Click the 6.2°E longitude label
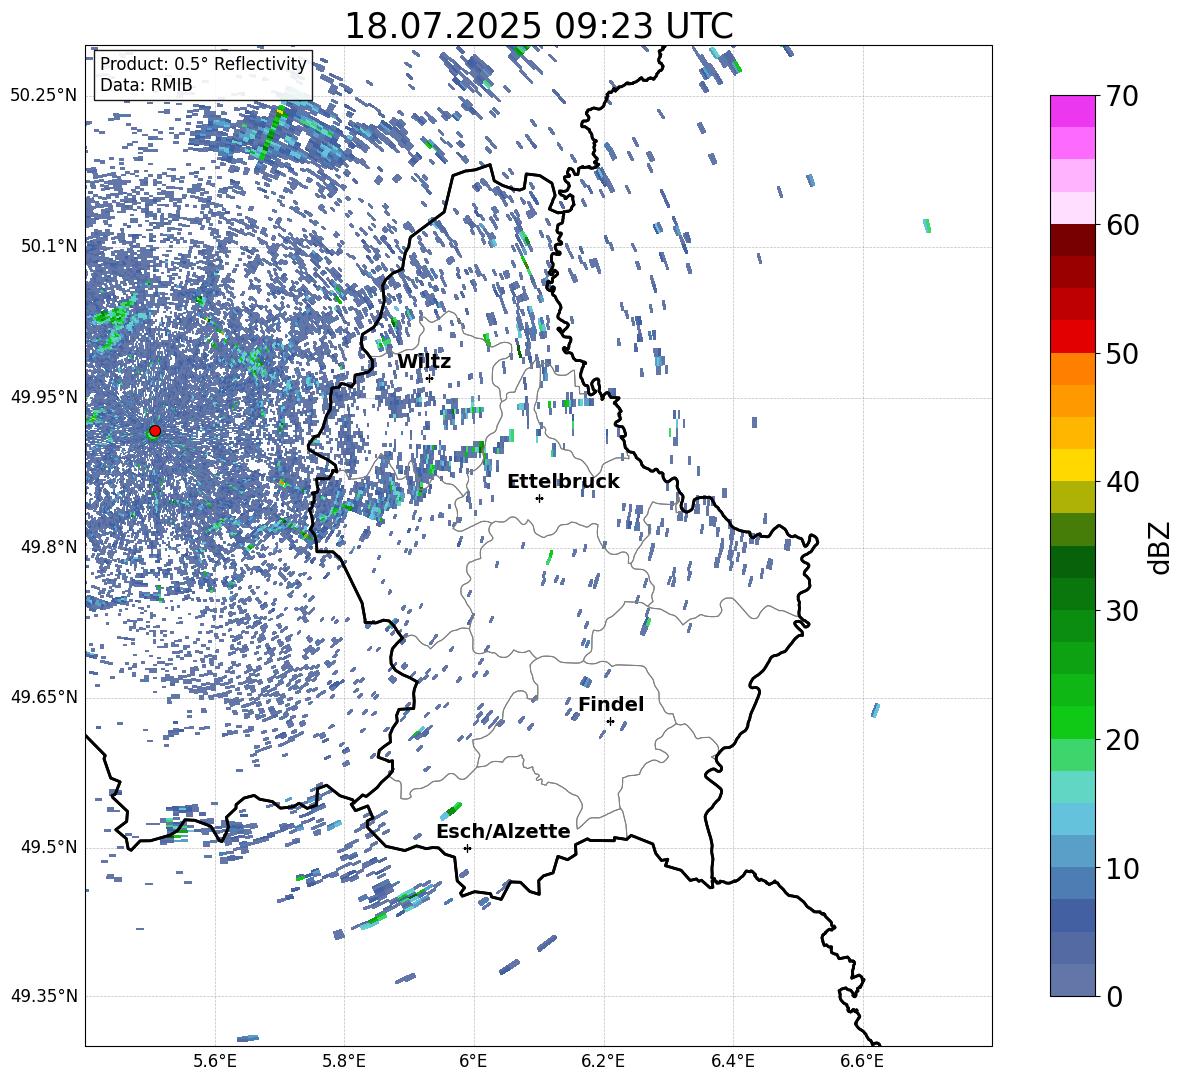 click(x=603, y=1061)
